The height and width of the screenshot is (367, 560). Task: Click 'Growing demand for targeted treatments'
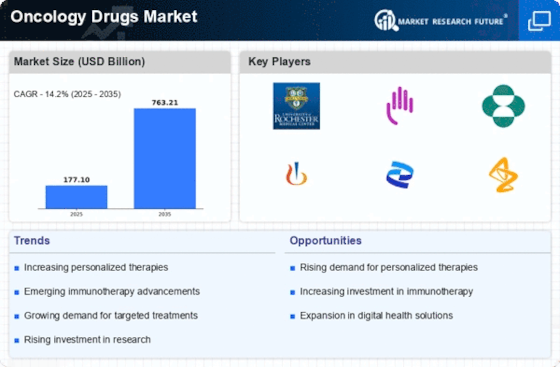pyautogui.click(x=111, y=316)
